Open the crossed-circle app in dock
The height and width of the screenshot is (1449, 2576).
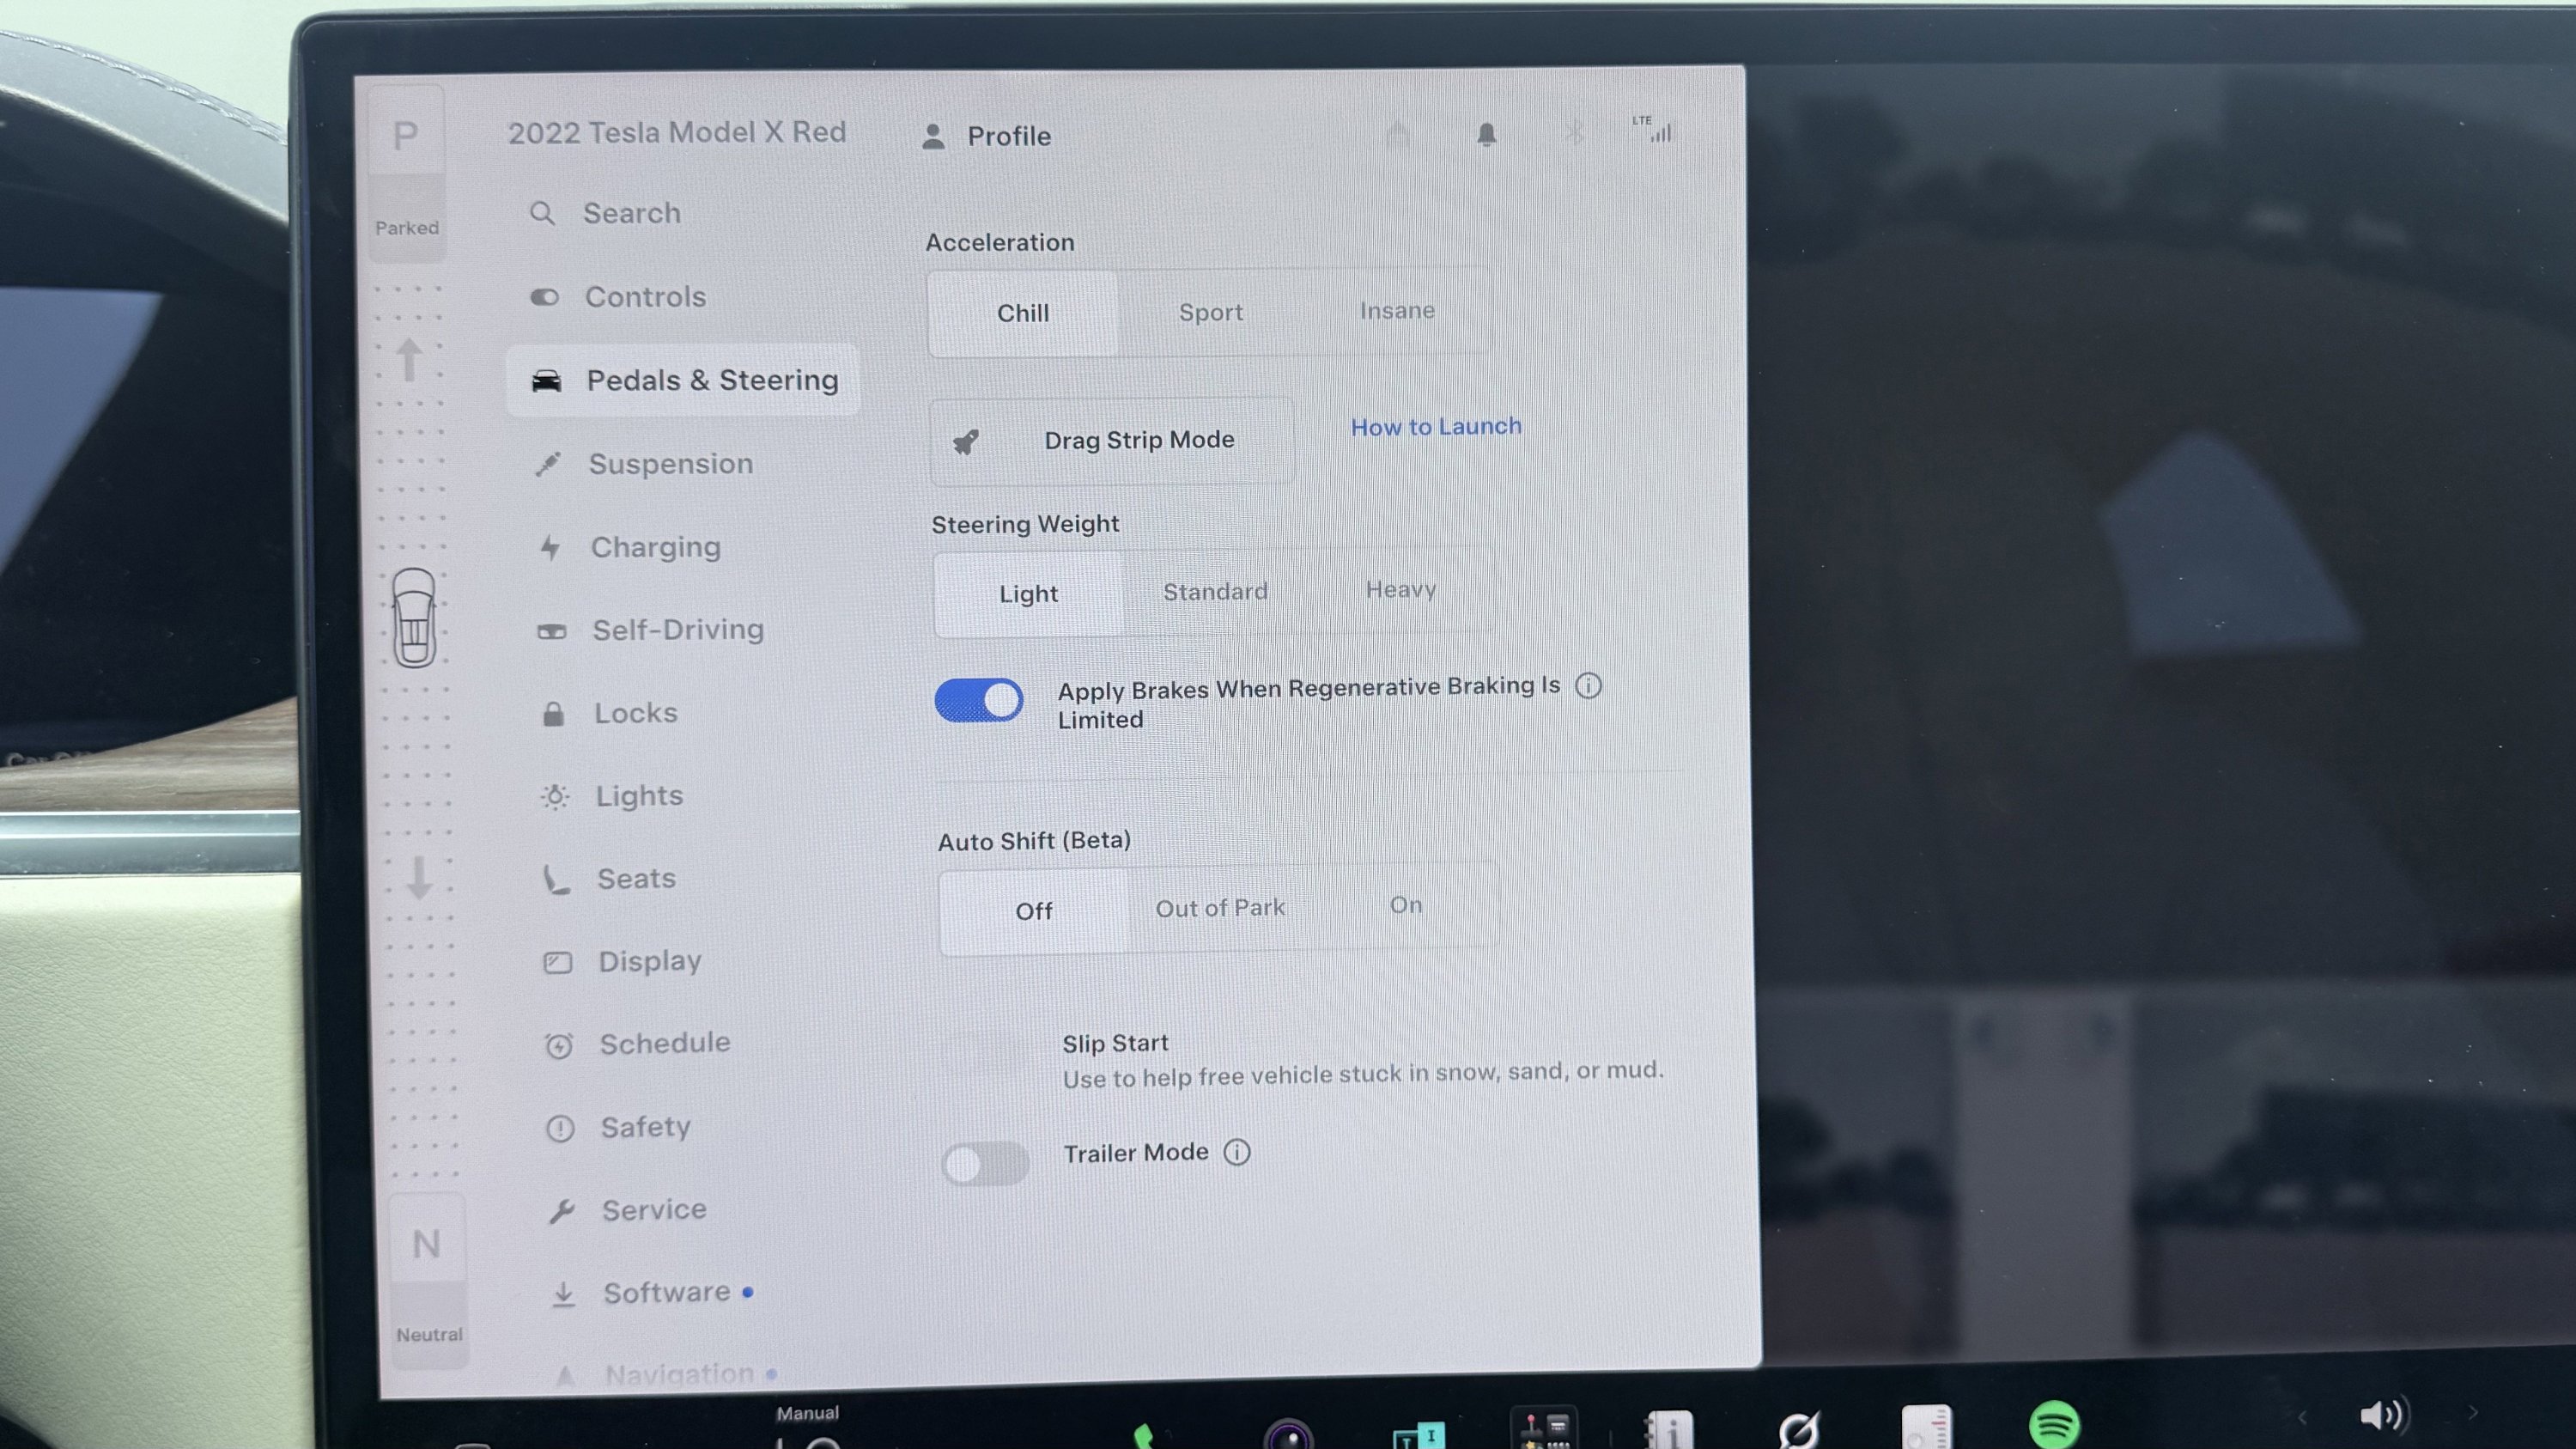1798,1429
